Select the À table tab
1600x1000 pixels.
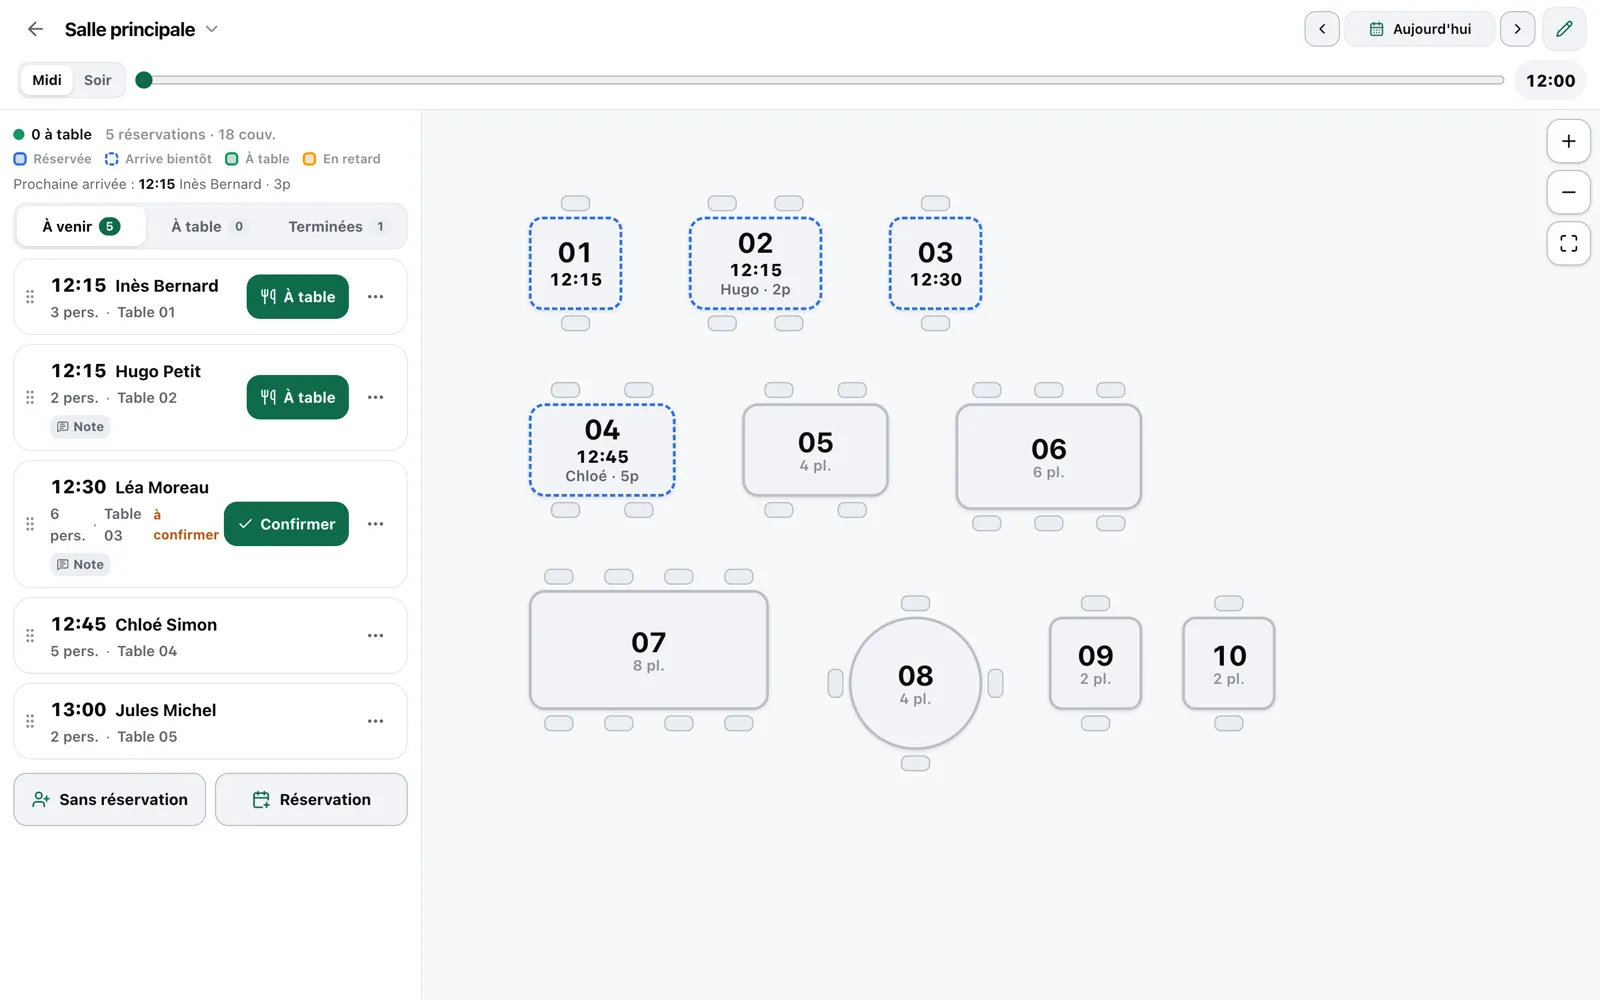pyautogui.click(x=208, y=226)
